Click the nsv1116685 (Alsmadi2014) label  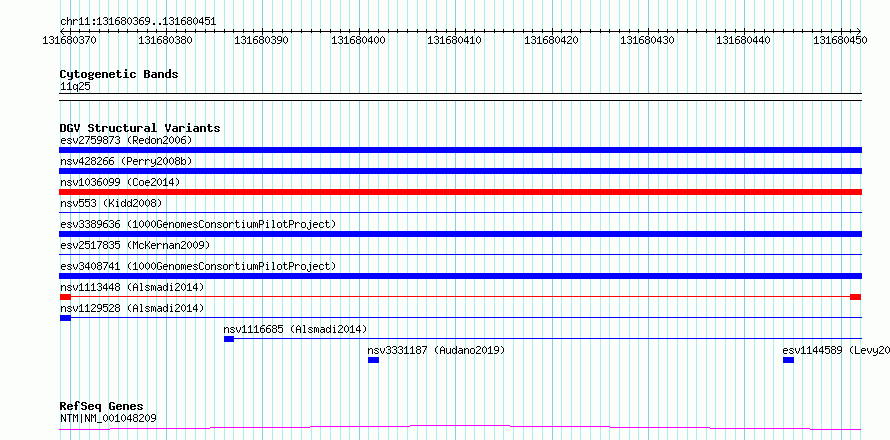[295, 329]
